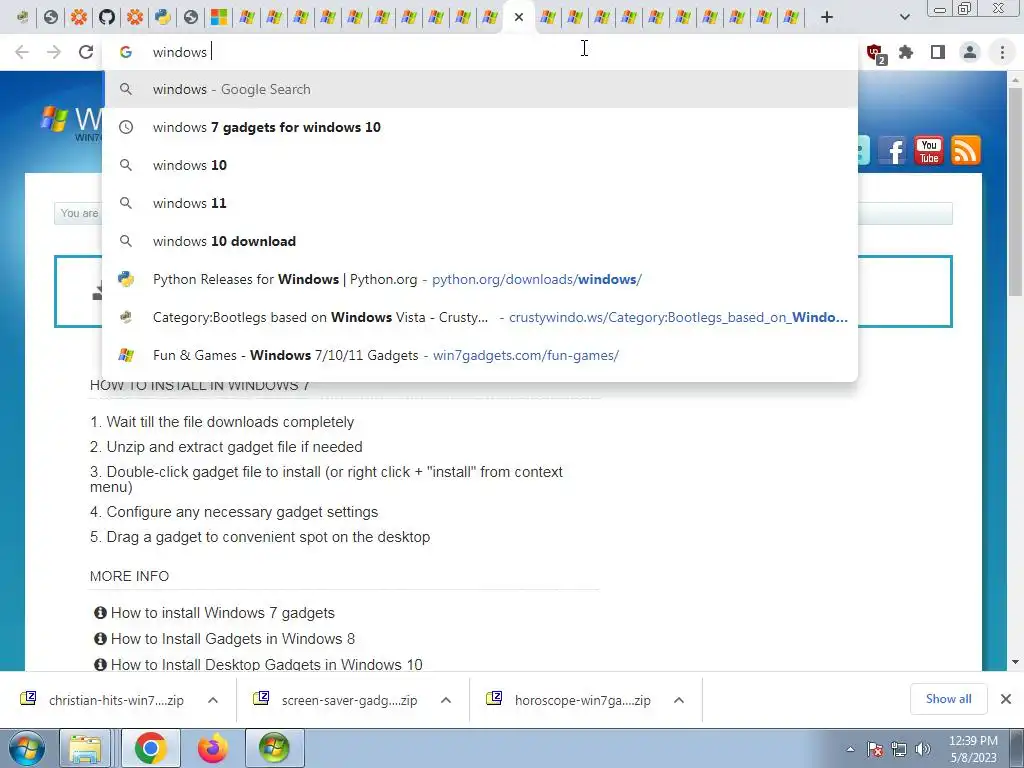Open the volume speaker tray icon
This screenshot has height=768, width=1024.
click(922, 750)
